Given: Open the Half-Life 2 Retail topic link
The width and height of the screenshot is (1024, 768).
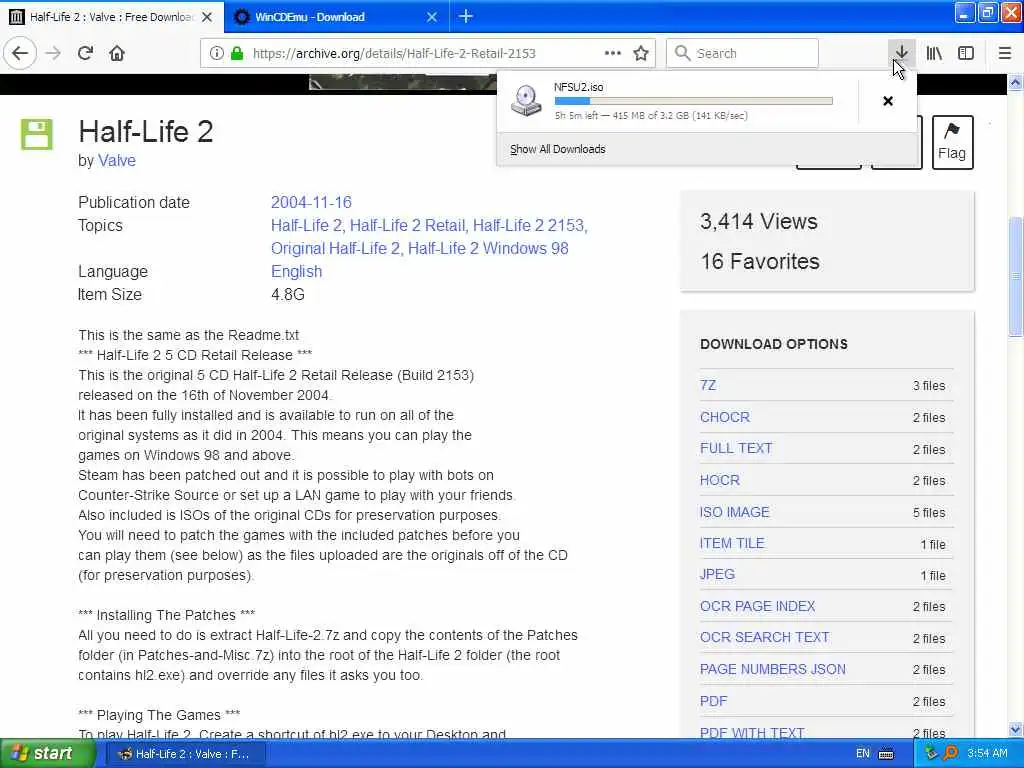Looking at the screenshot, I should click(x=407, y=225).
